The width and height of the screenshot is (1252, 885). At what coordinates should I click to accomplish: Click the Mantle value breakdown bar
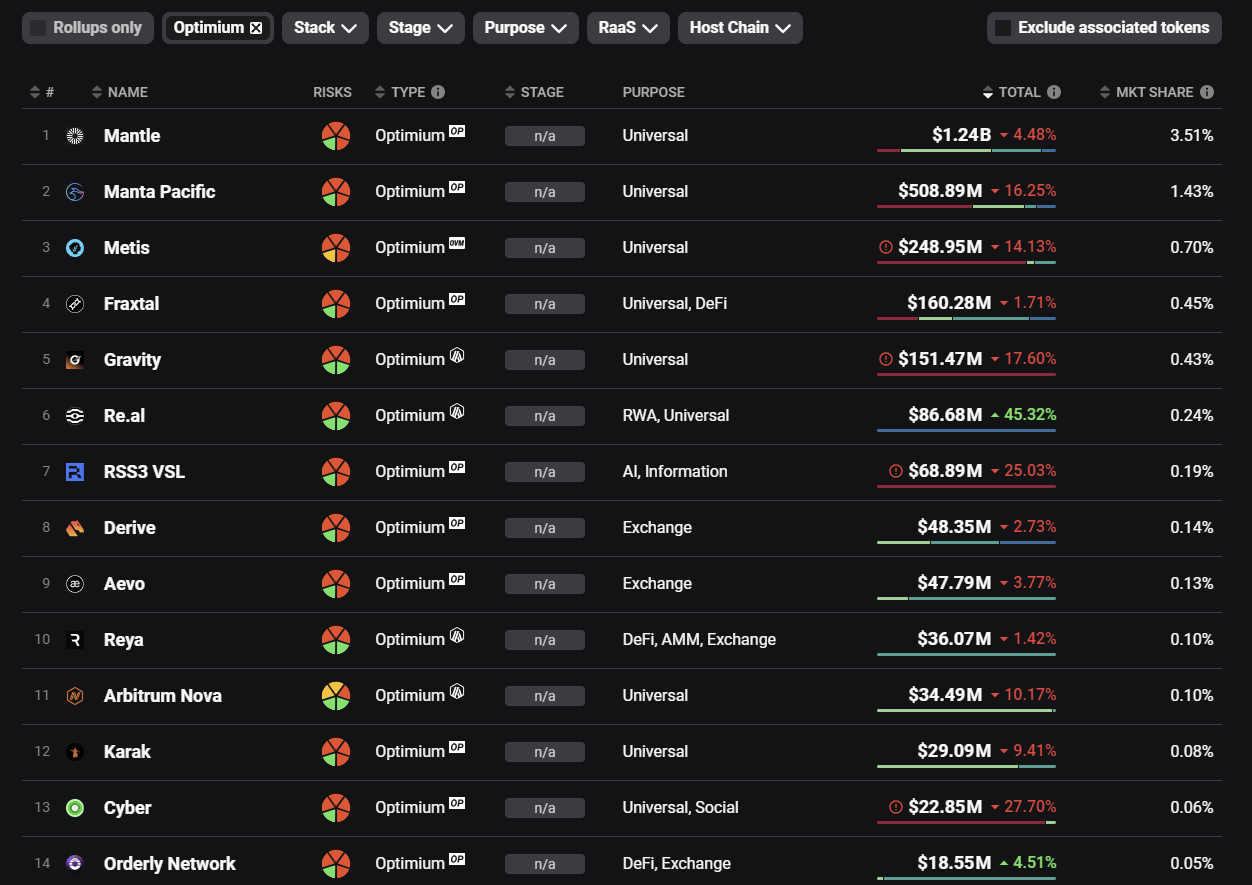[x=966, y=151]
